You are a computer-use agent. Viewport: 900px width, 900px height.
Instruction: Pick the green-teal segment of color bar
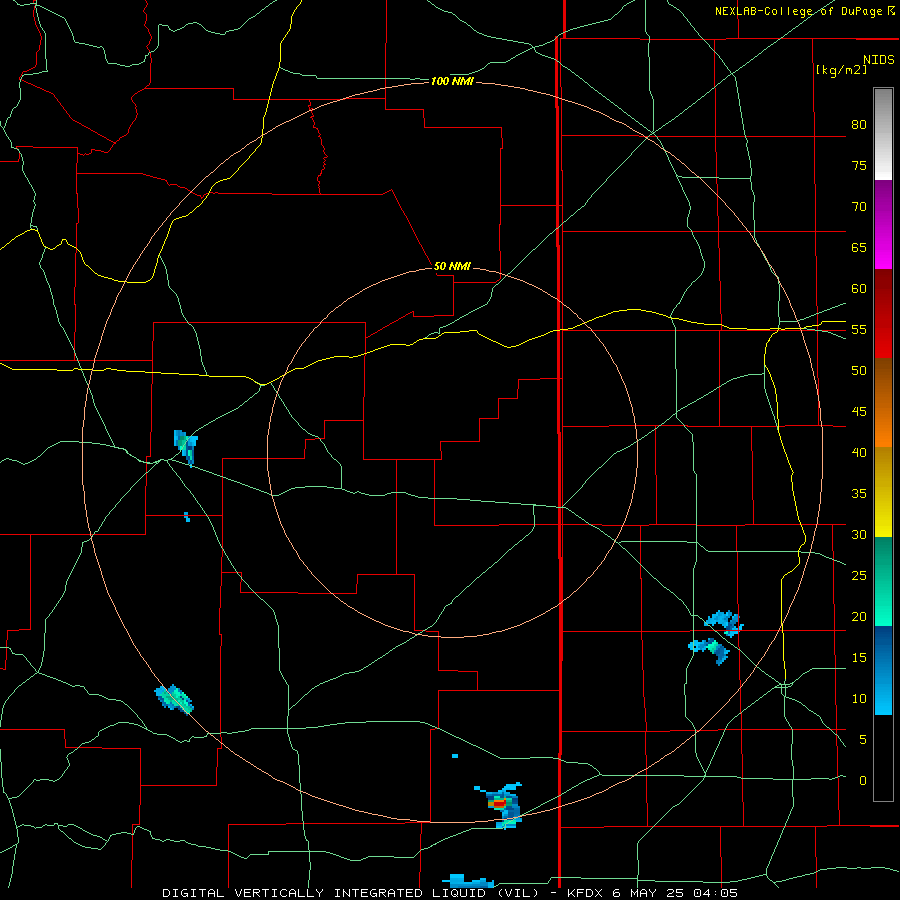click(883, 581)
